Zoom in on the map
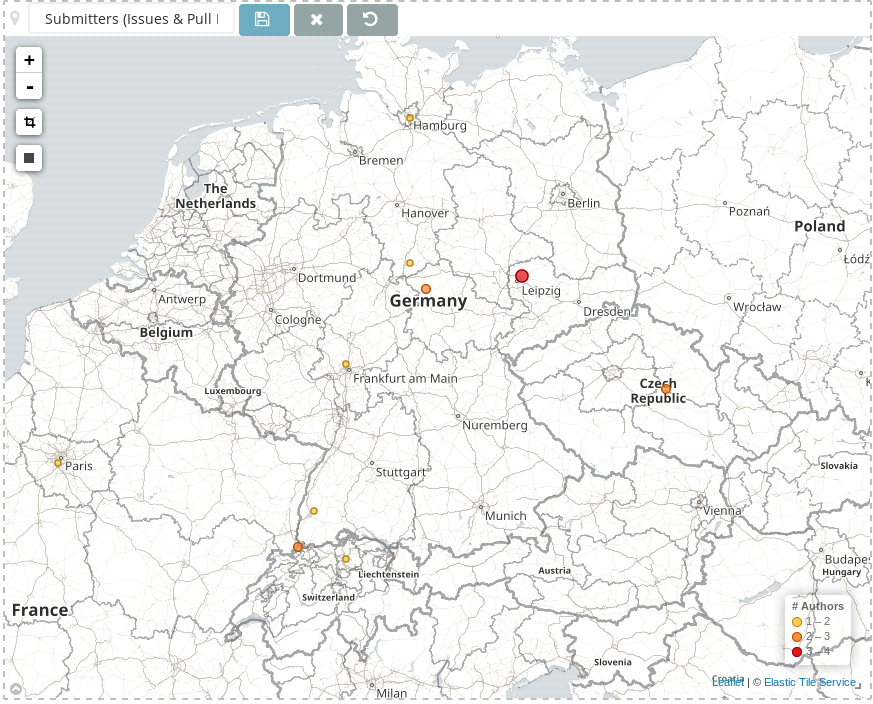 tap(29, 61)
